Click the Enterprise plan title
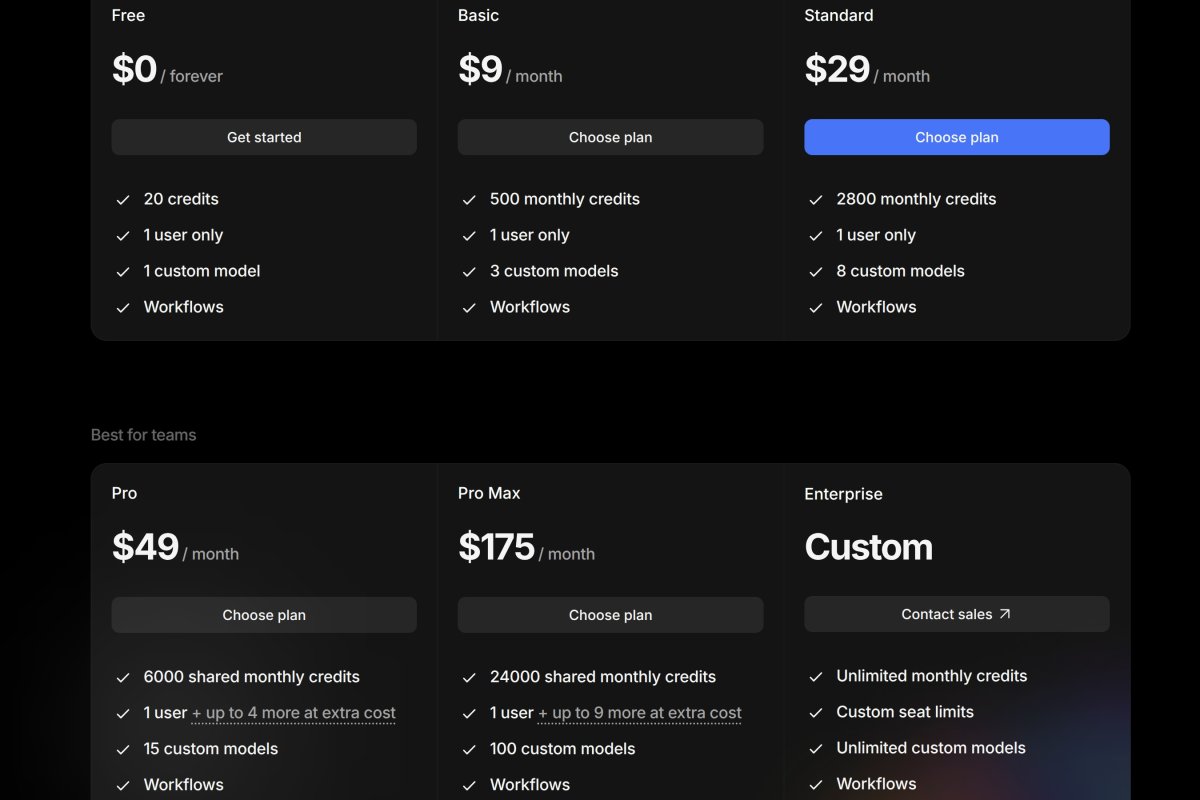Screen dimensions: 1200x800 coord(843,494)
